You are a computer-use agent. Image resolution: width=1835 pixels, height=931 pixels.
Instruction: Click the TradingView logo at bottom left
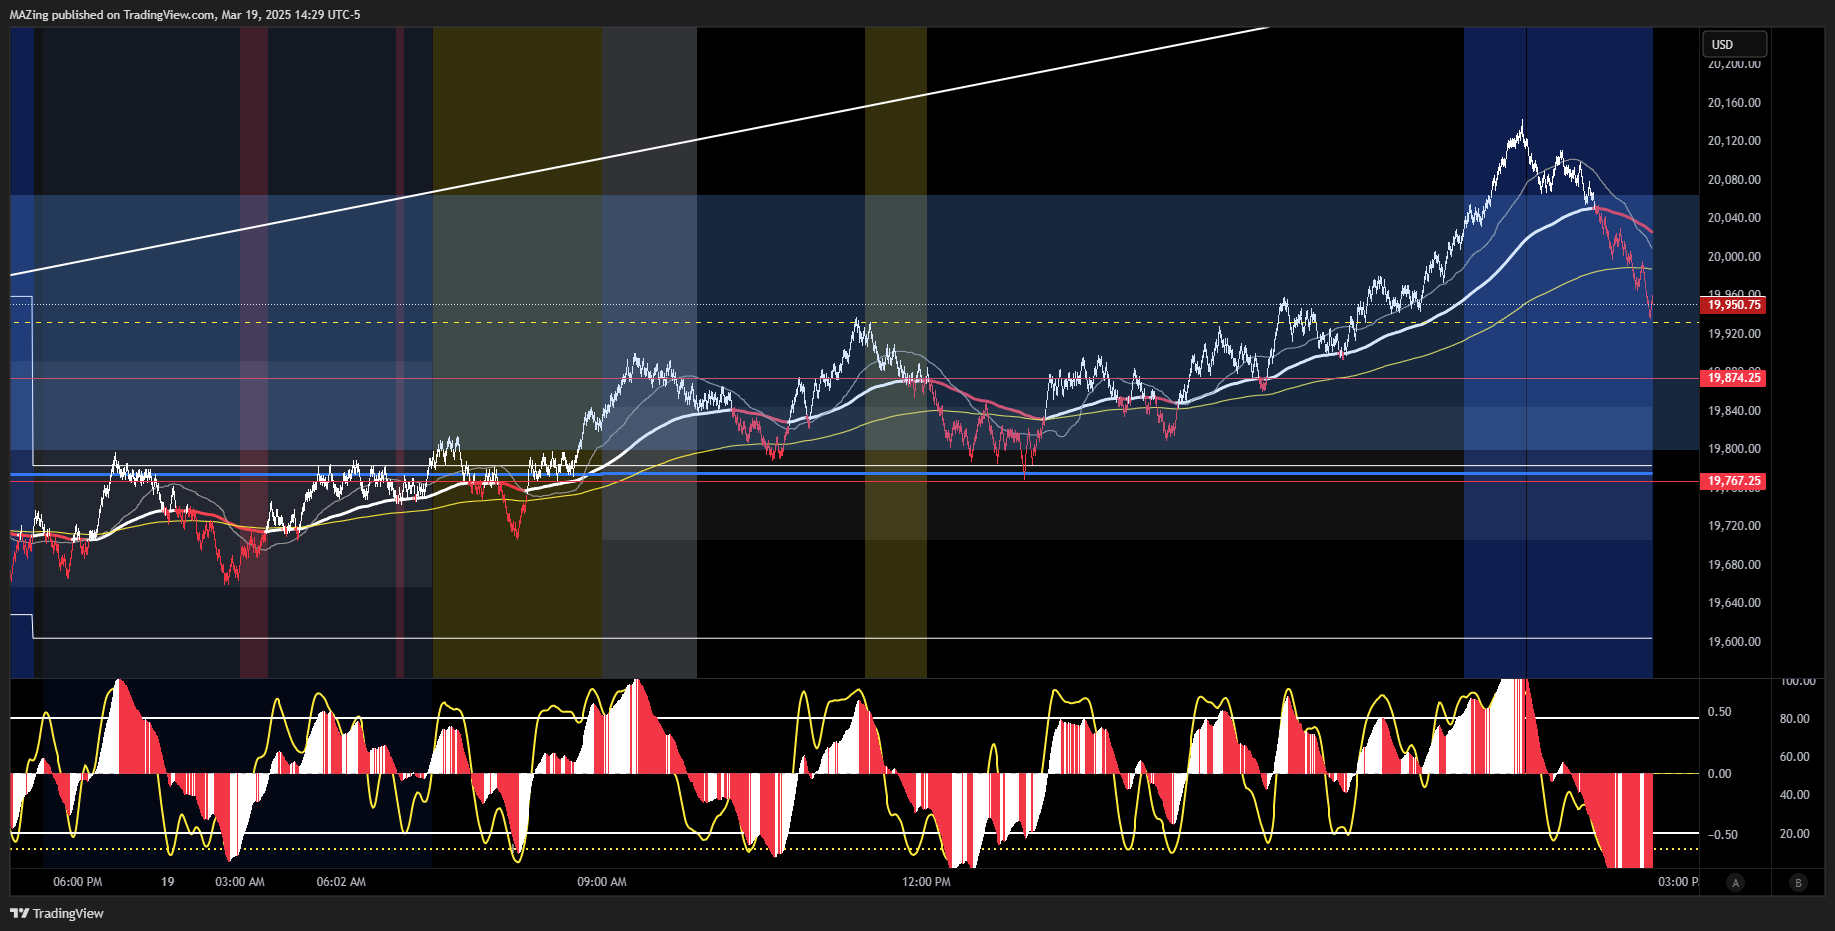pos(57,913)
